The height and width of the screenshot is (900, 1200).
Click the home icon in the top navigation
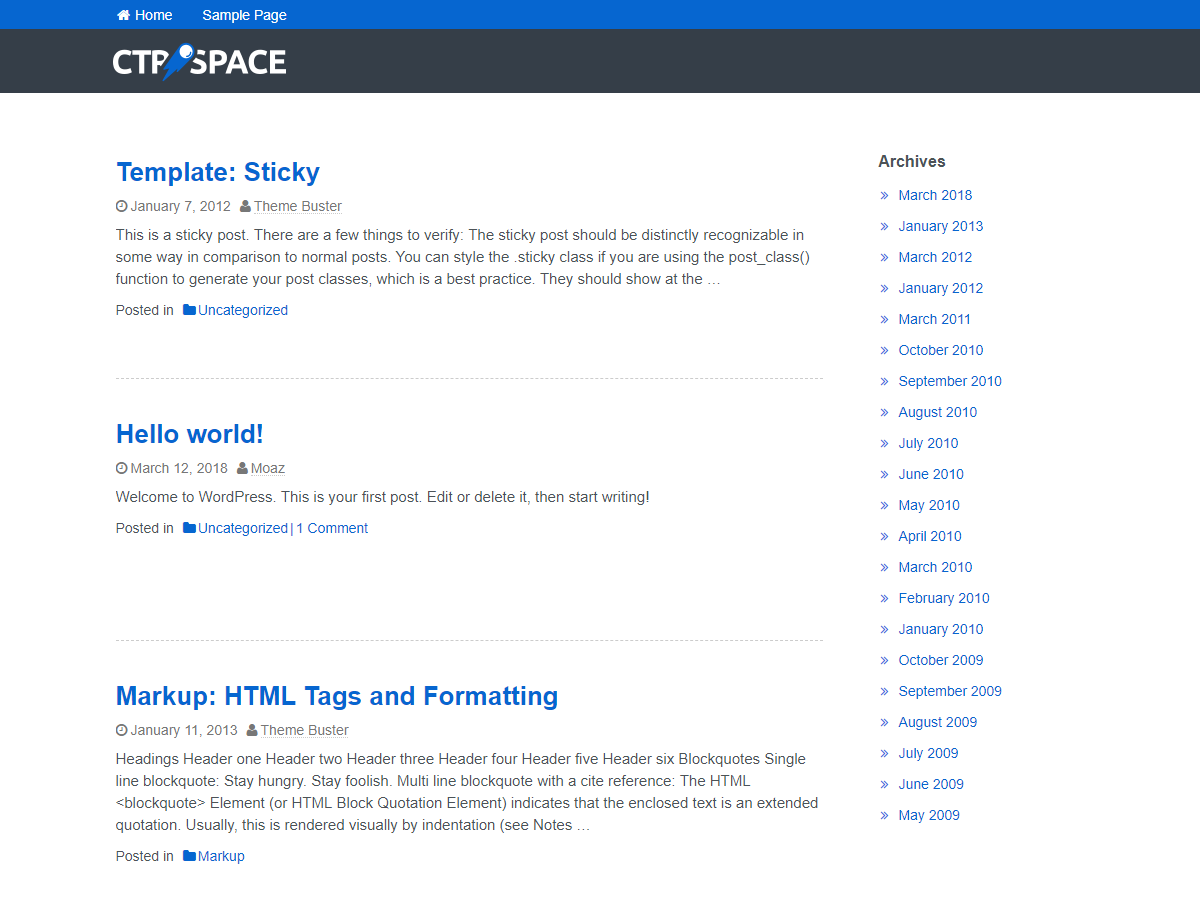pyautogui.click(x=123, y=15)
